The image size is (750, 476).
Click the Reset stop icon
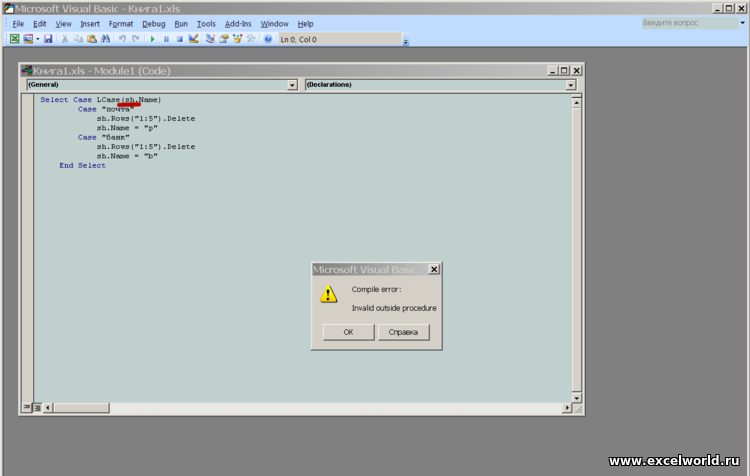tap(179, 39)
